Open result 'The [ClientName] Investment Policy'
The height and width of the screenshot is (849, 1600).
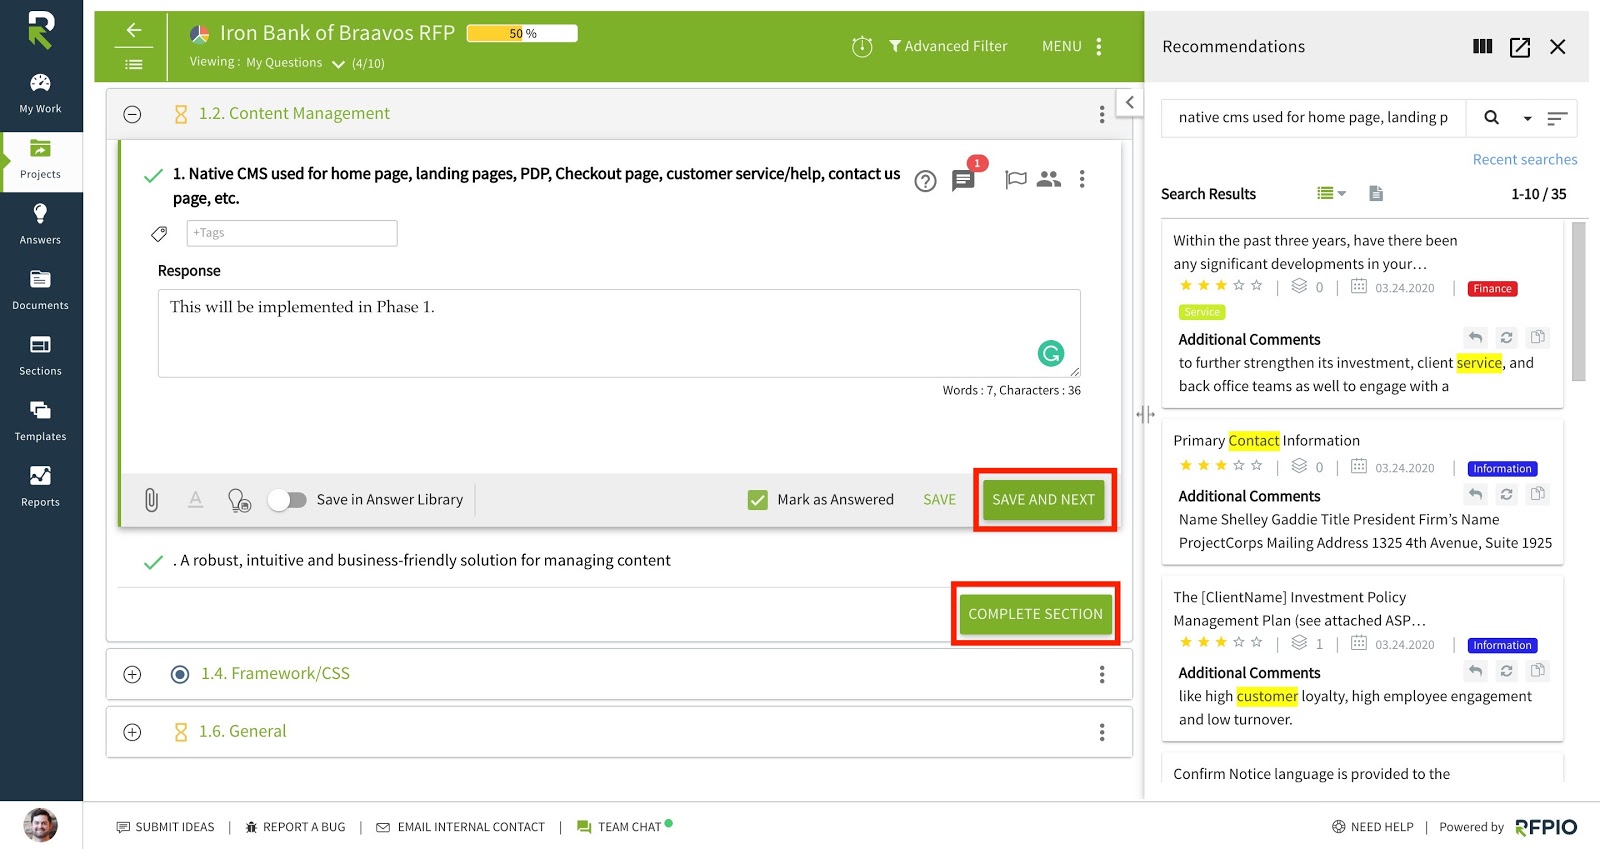pos(1300,609)
